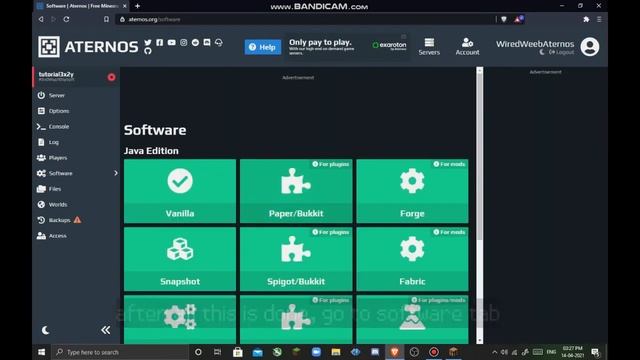
Task: Click the gears software tile in third row
Action: (180, 319)
